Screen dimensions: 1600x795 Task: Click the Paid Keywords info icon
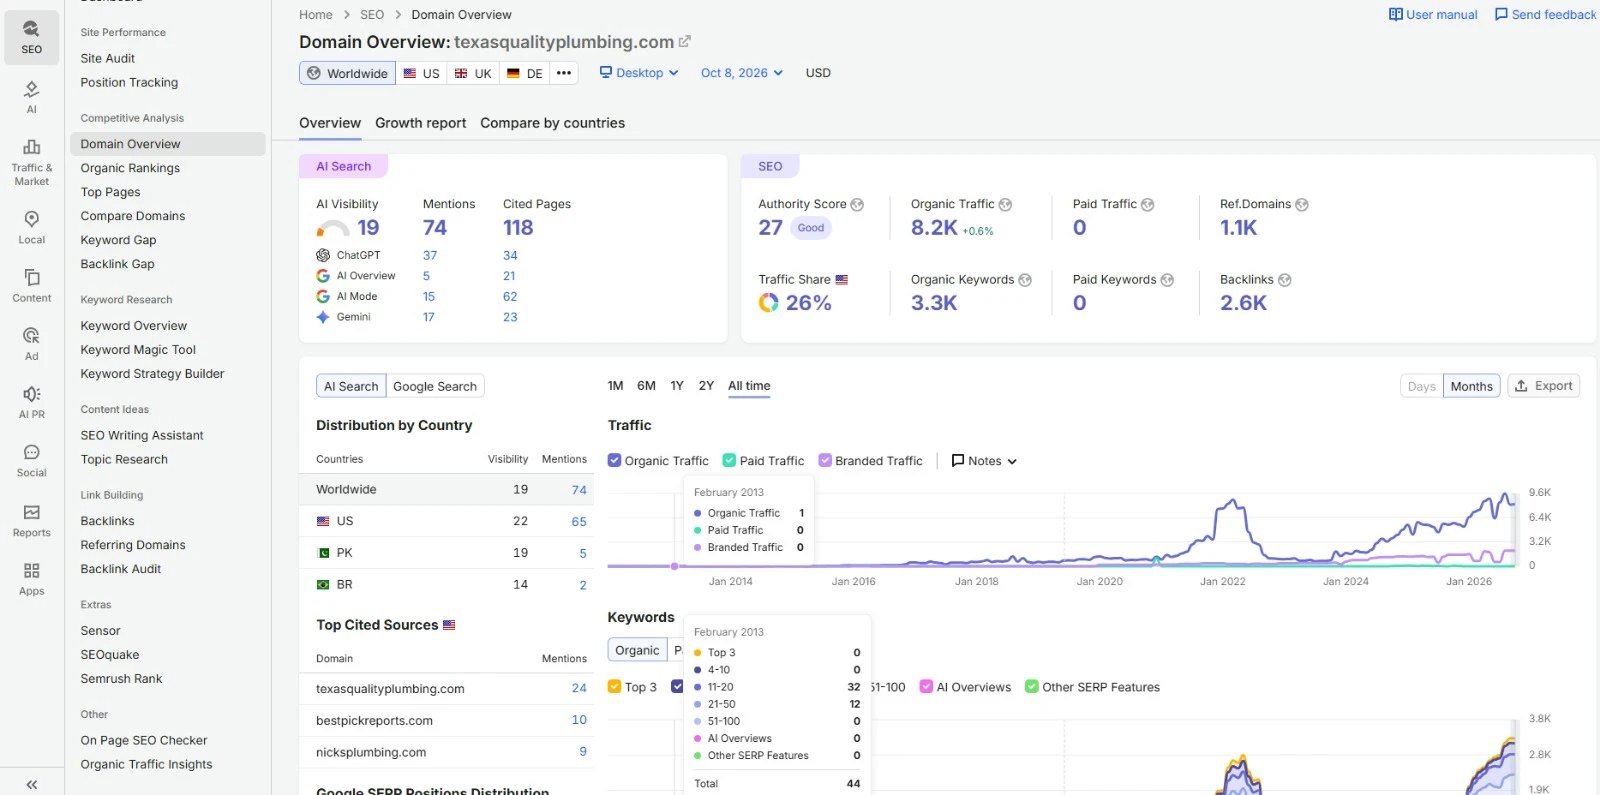1167,280
